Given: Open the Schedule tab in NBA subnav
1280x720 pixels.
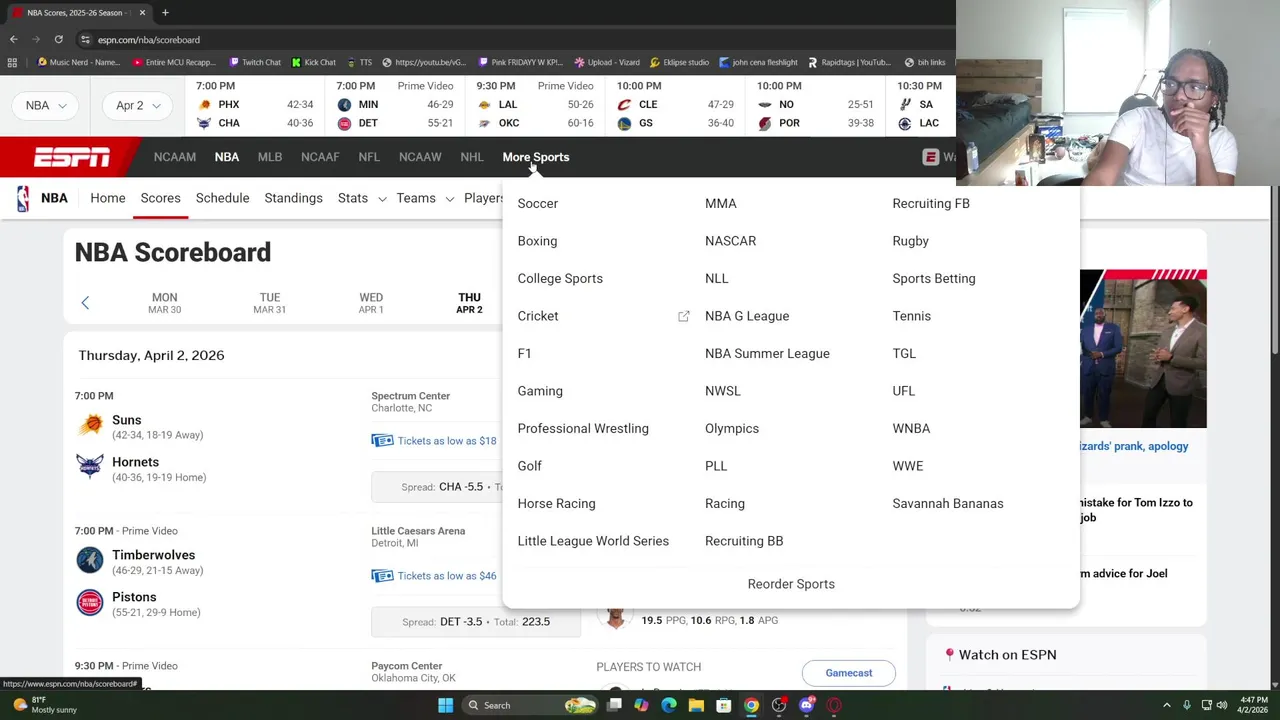Looking at the screenshot, I should 222,198.
